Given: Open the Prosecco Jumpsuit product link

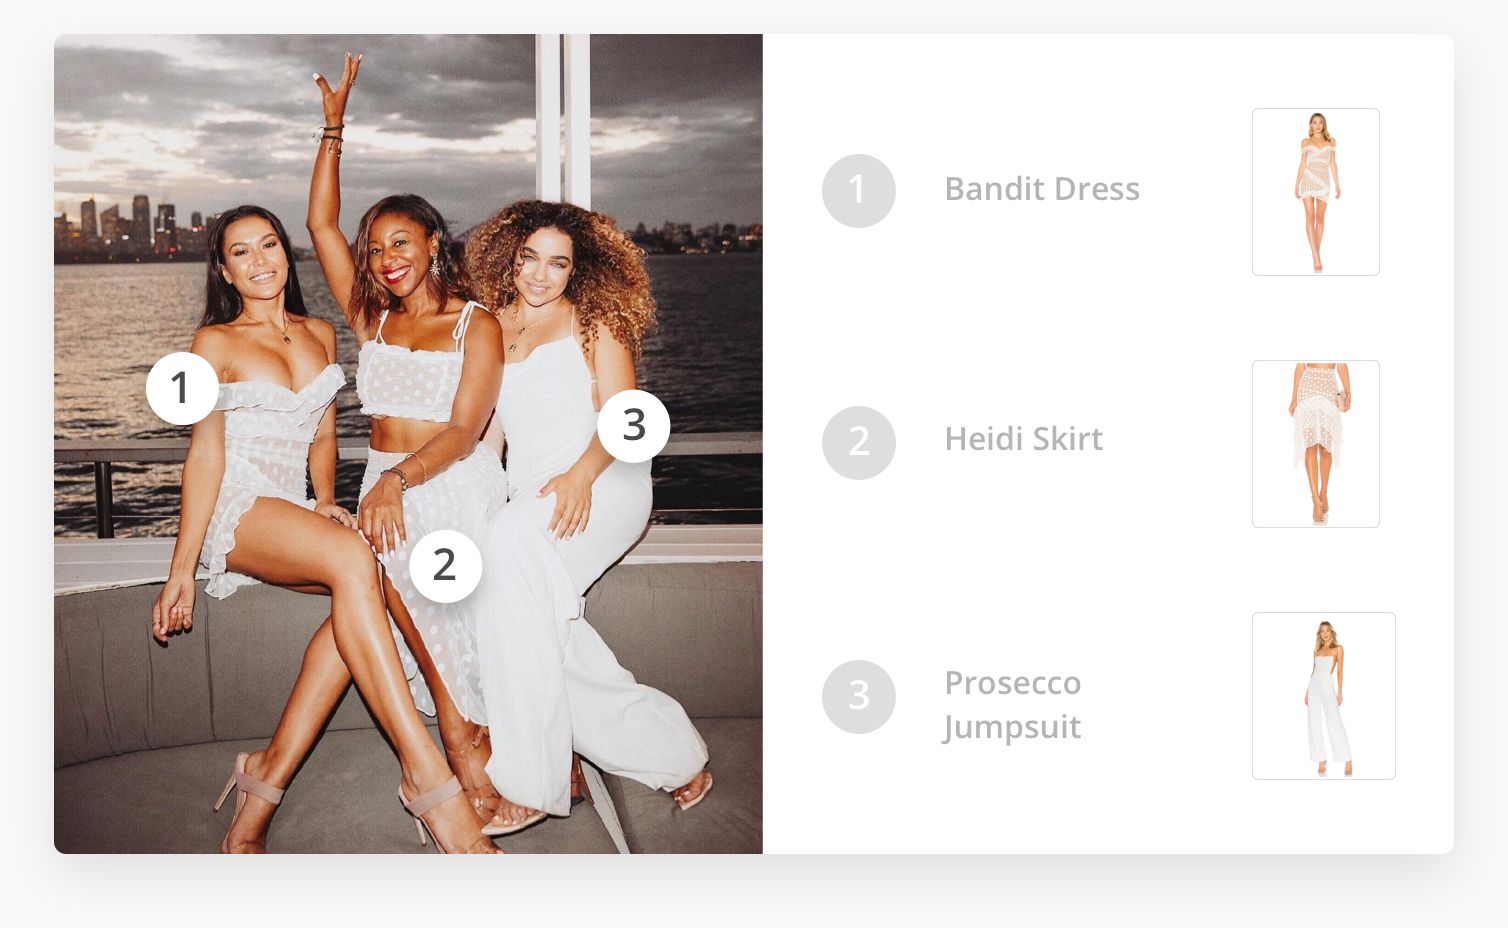Looking at the screenshot, I should pyautogui.click(x=1012, y=704).
